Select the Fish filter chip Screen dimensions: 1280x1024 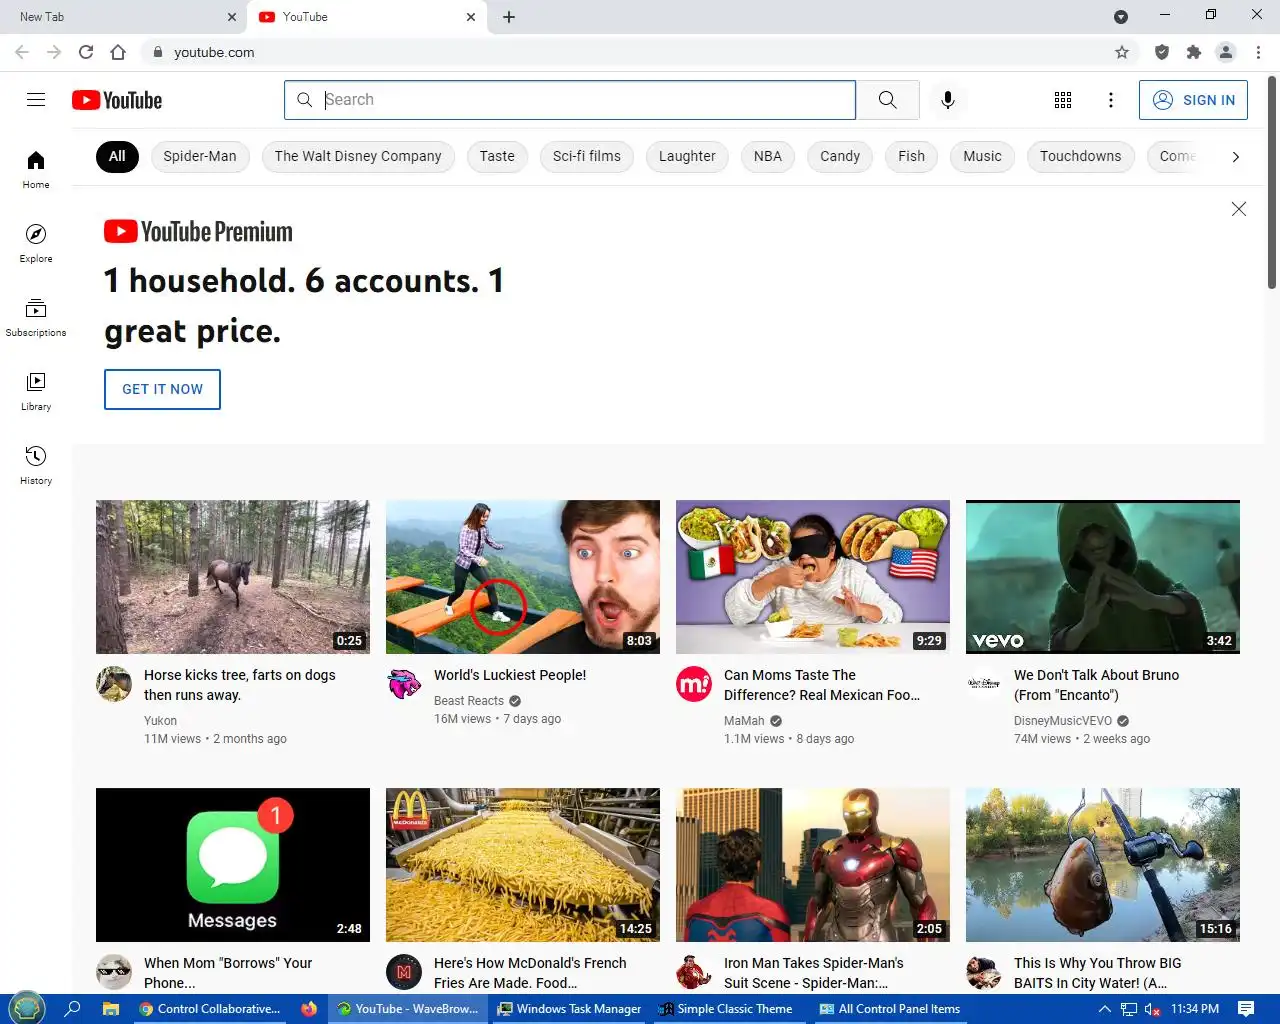pos(911,156)
